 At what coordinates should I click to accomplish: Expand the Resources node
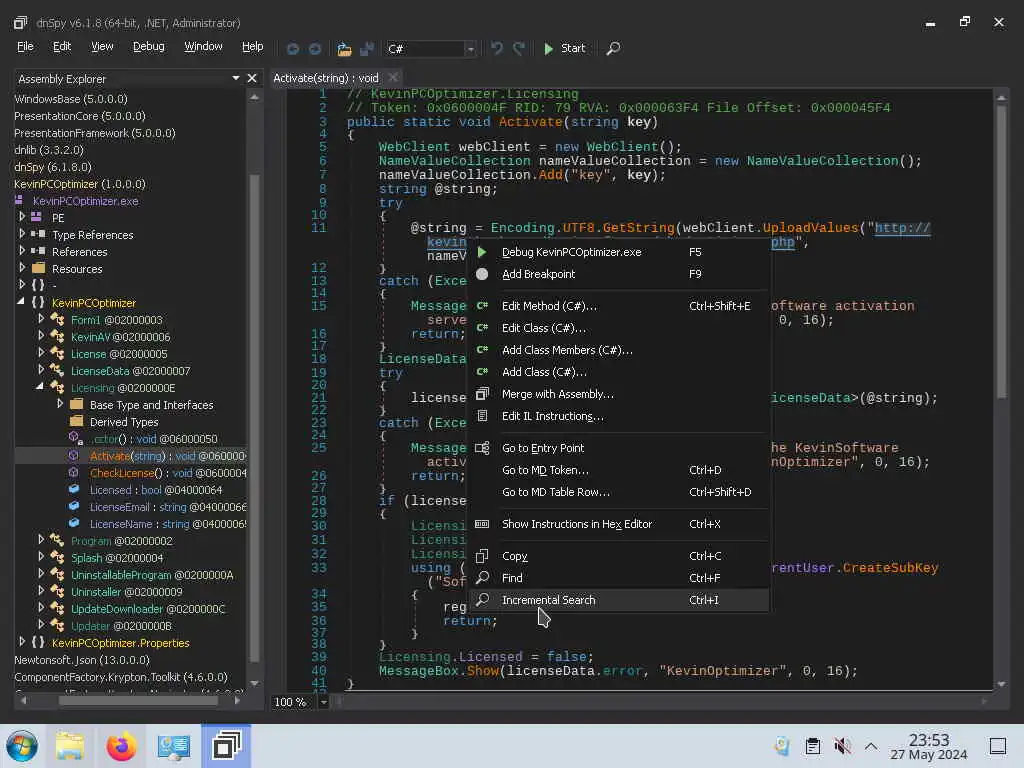pyautogui.click(x=22, y=268)
